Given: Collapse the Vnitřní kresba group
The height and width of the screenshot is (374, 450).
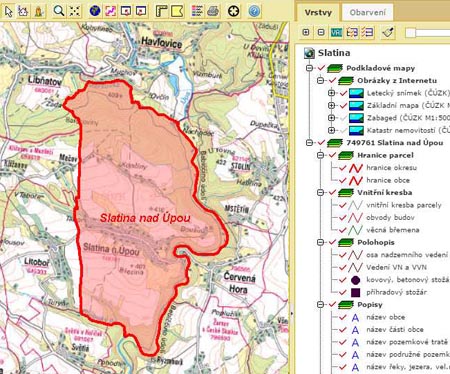Looking at the screenshot, I should point(320,192).
